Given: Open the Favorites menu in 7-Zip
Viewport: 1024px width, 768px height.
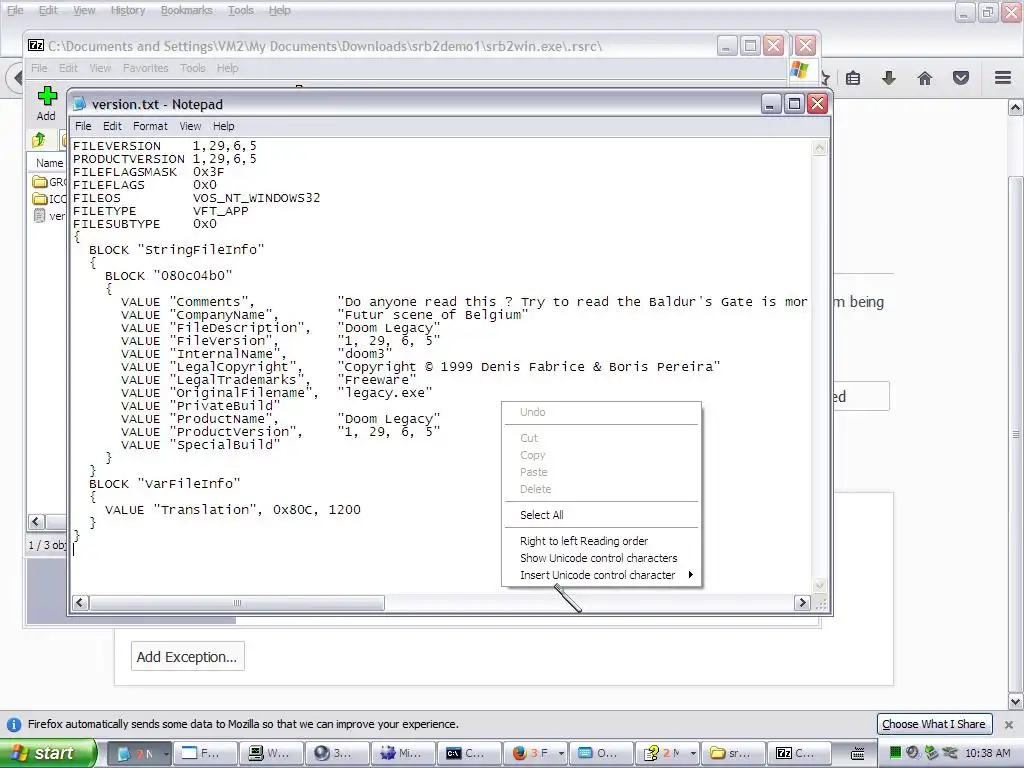Looking at the screenshot, I should [146, 68].
